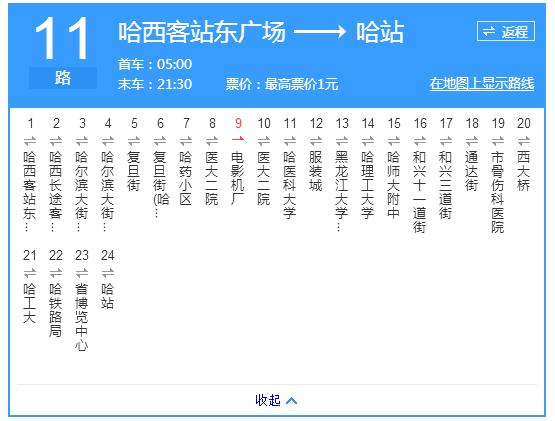Click the 返程 return-trip button
Screen dimensions: 555x421
[x=505, y=32]
